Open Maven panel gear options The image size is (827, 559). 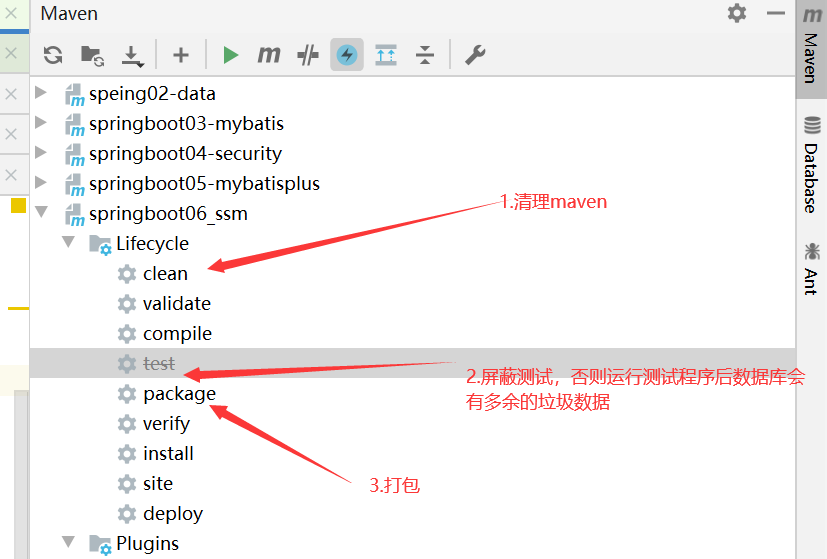(737, 13)
